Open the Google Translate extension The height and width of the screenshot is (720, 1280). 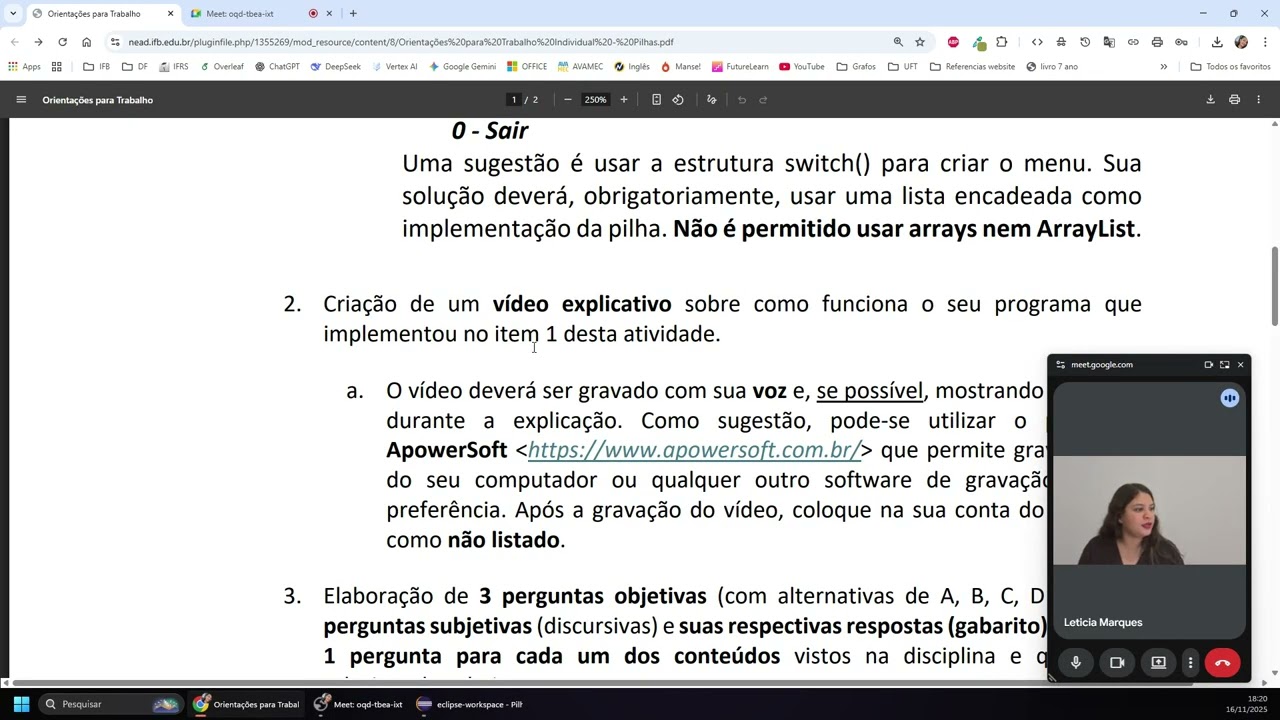click(x=1109, y=42)
